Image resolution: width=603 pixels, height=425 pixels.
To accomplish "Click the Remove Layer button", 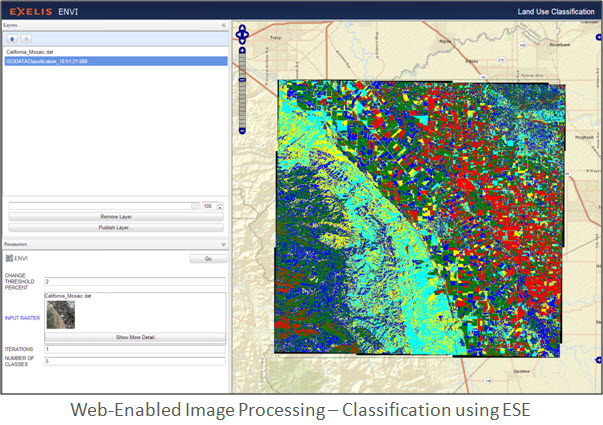I will [x=115, y=216].
